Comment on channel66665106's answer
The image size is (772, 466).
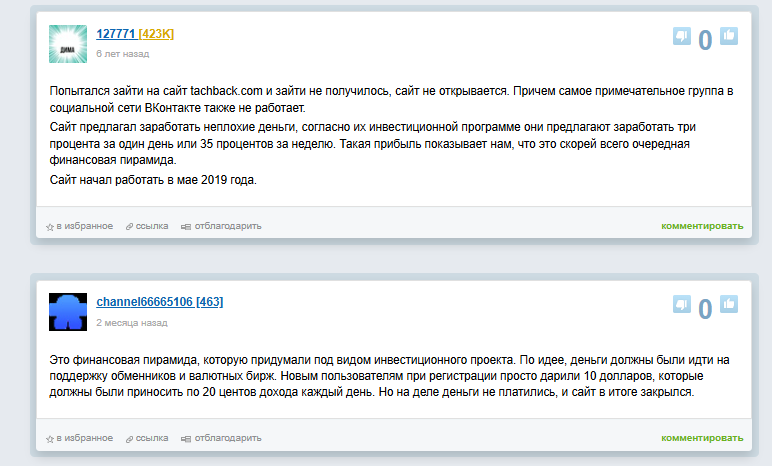702,438
